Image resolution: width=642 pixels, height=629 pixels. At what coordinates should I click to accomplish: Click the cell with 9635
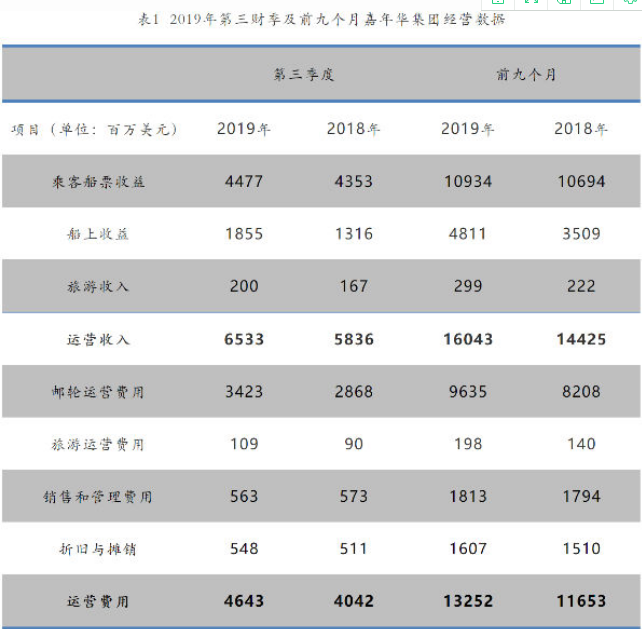pos(468,392)
